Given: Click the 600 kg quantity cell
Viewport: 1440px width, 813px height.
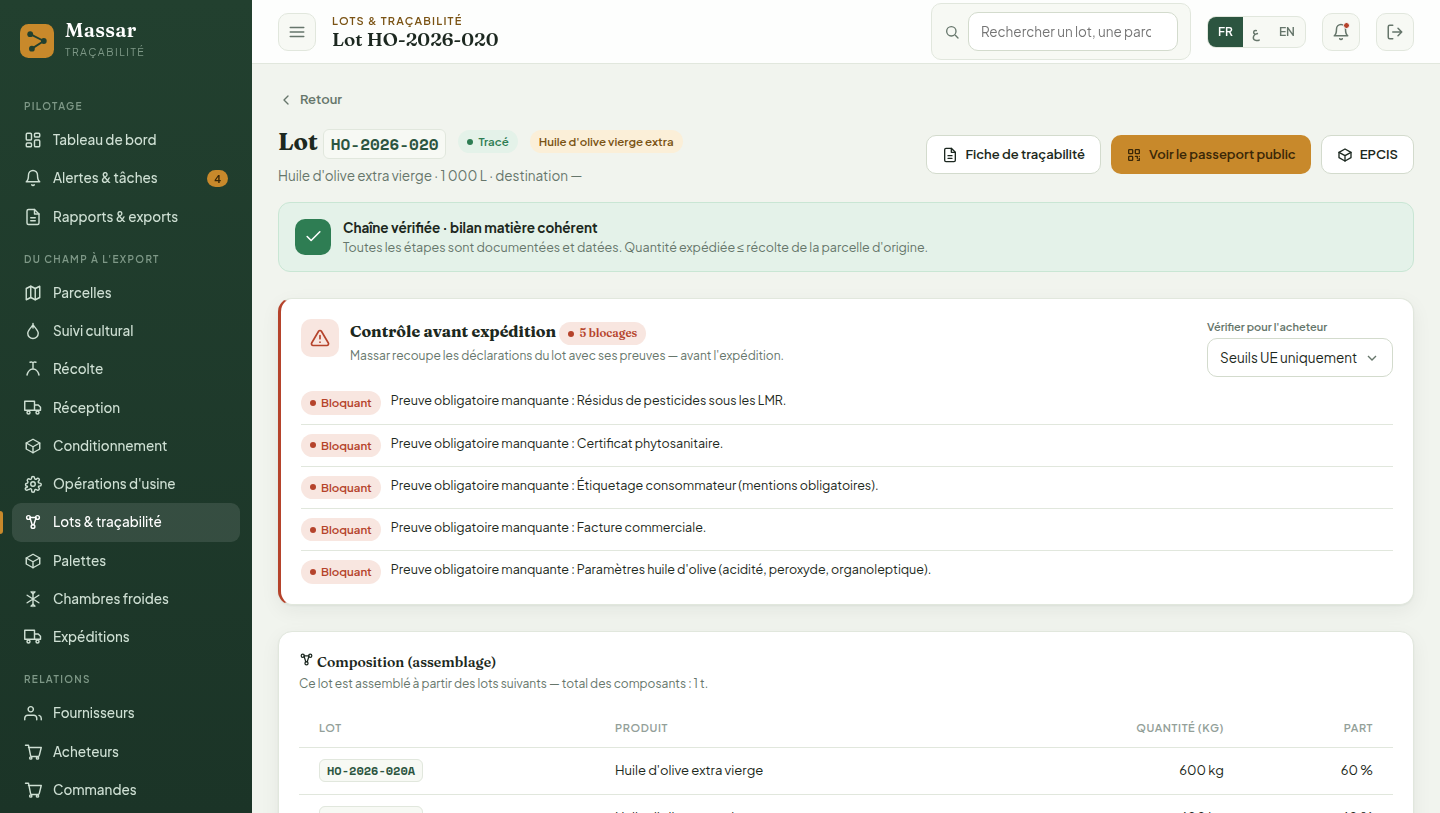Looking at the screenshot, I should [x=1201, y=771].
